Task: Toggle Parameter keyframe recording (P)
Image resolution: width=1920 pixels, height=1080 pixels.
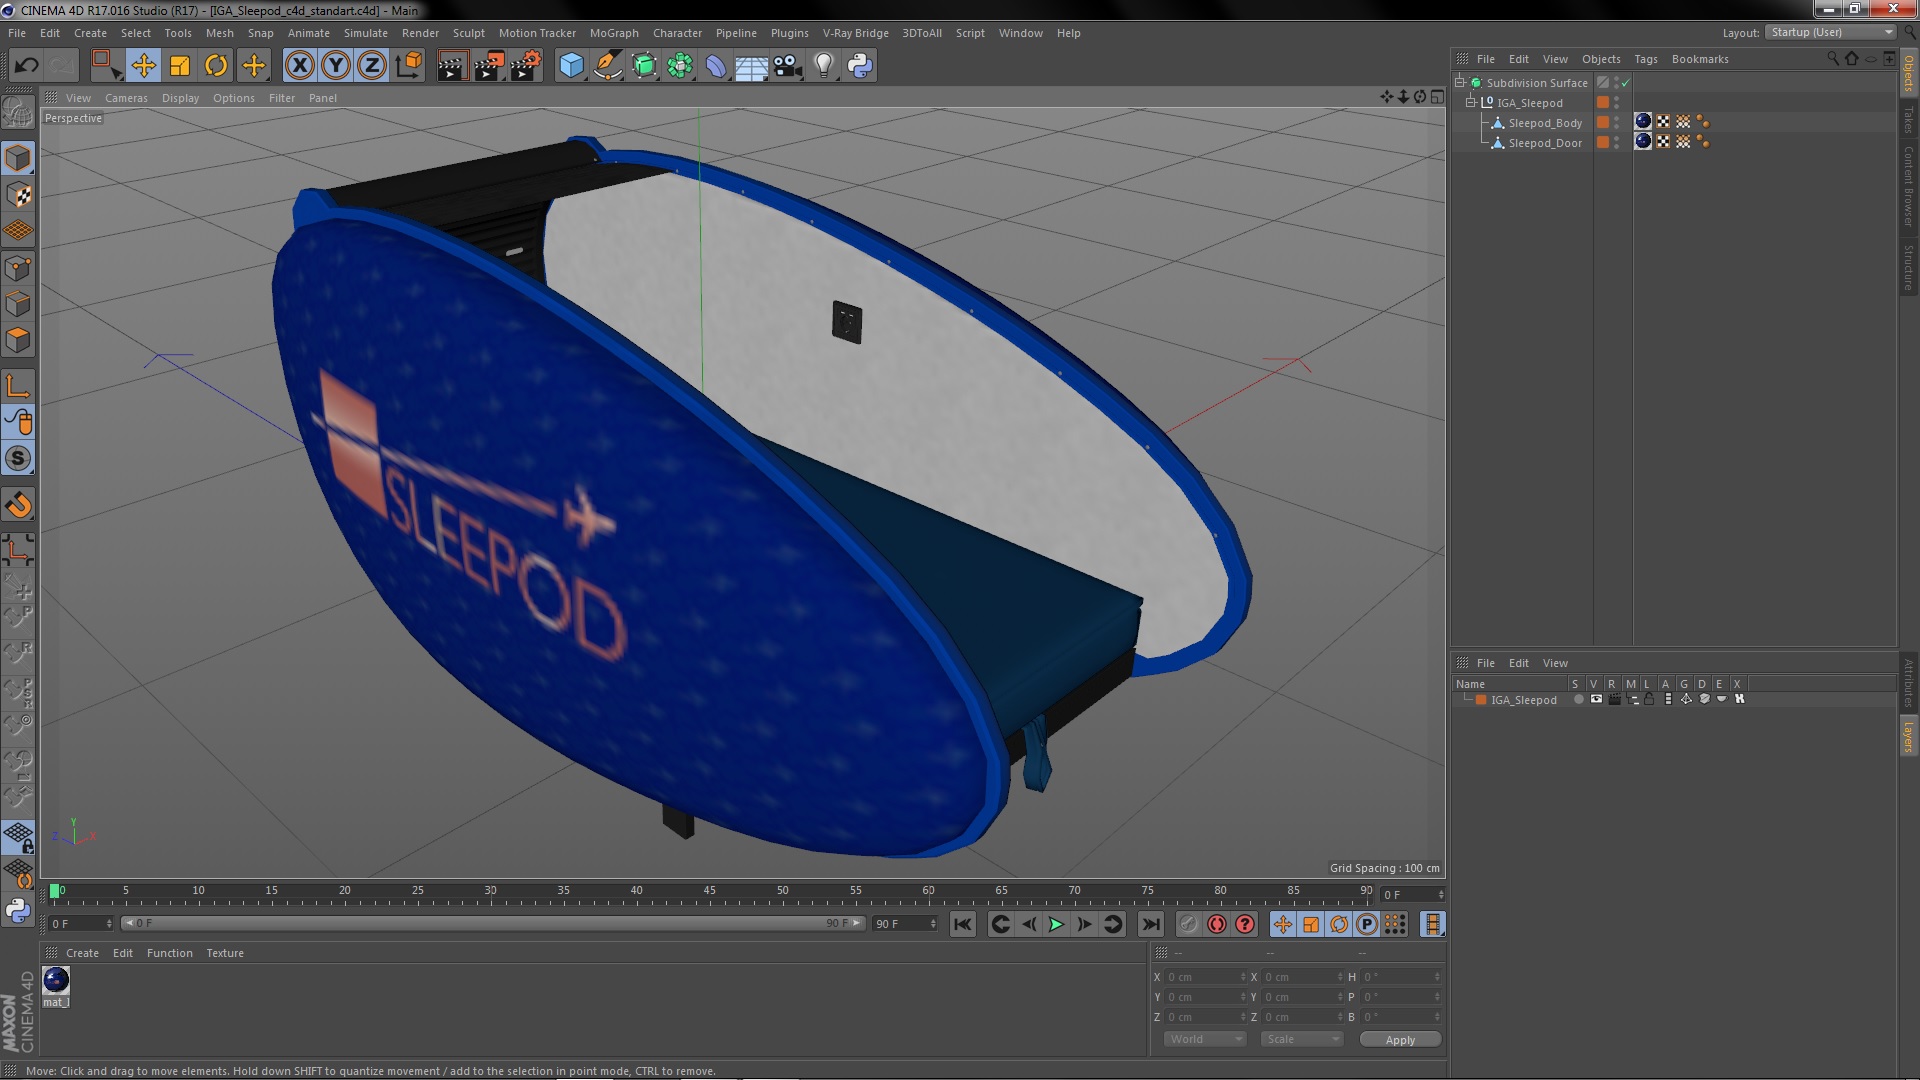Action: 1367,925
